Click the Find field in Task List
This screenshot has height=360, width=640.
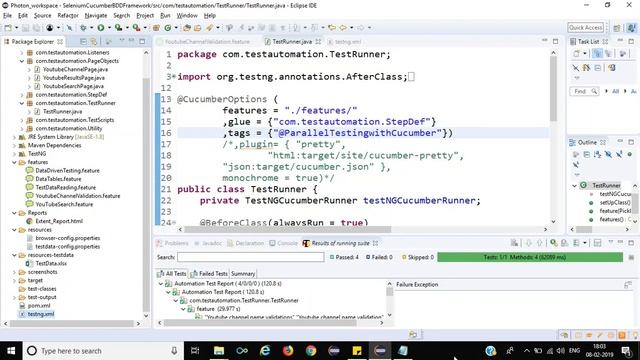point(584,91)
